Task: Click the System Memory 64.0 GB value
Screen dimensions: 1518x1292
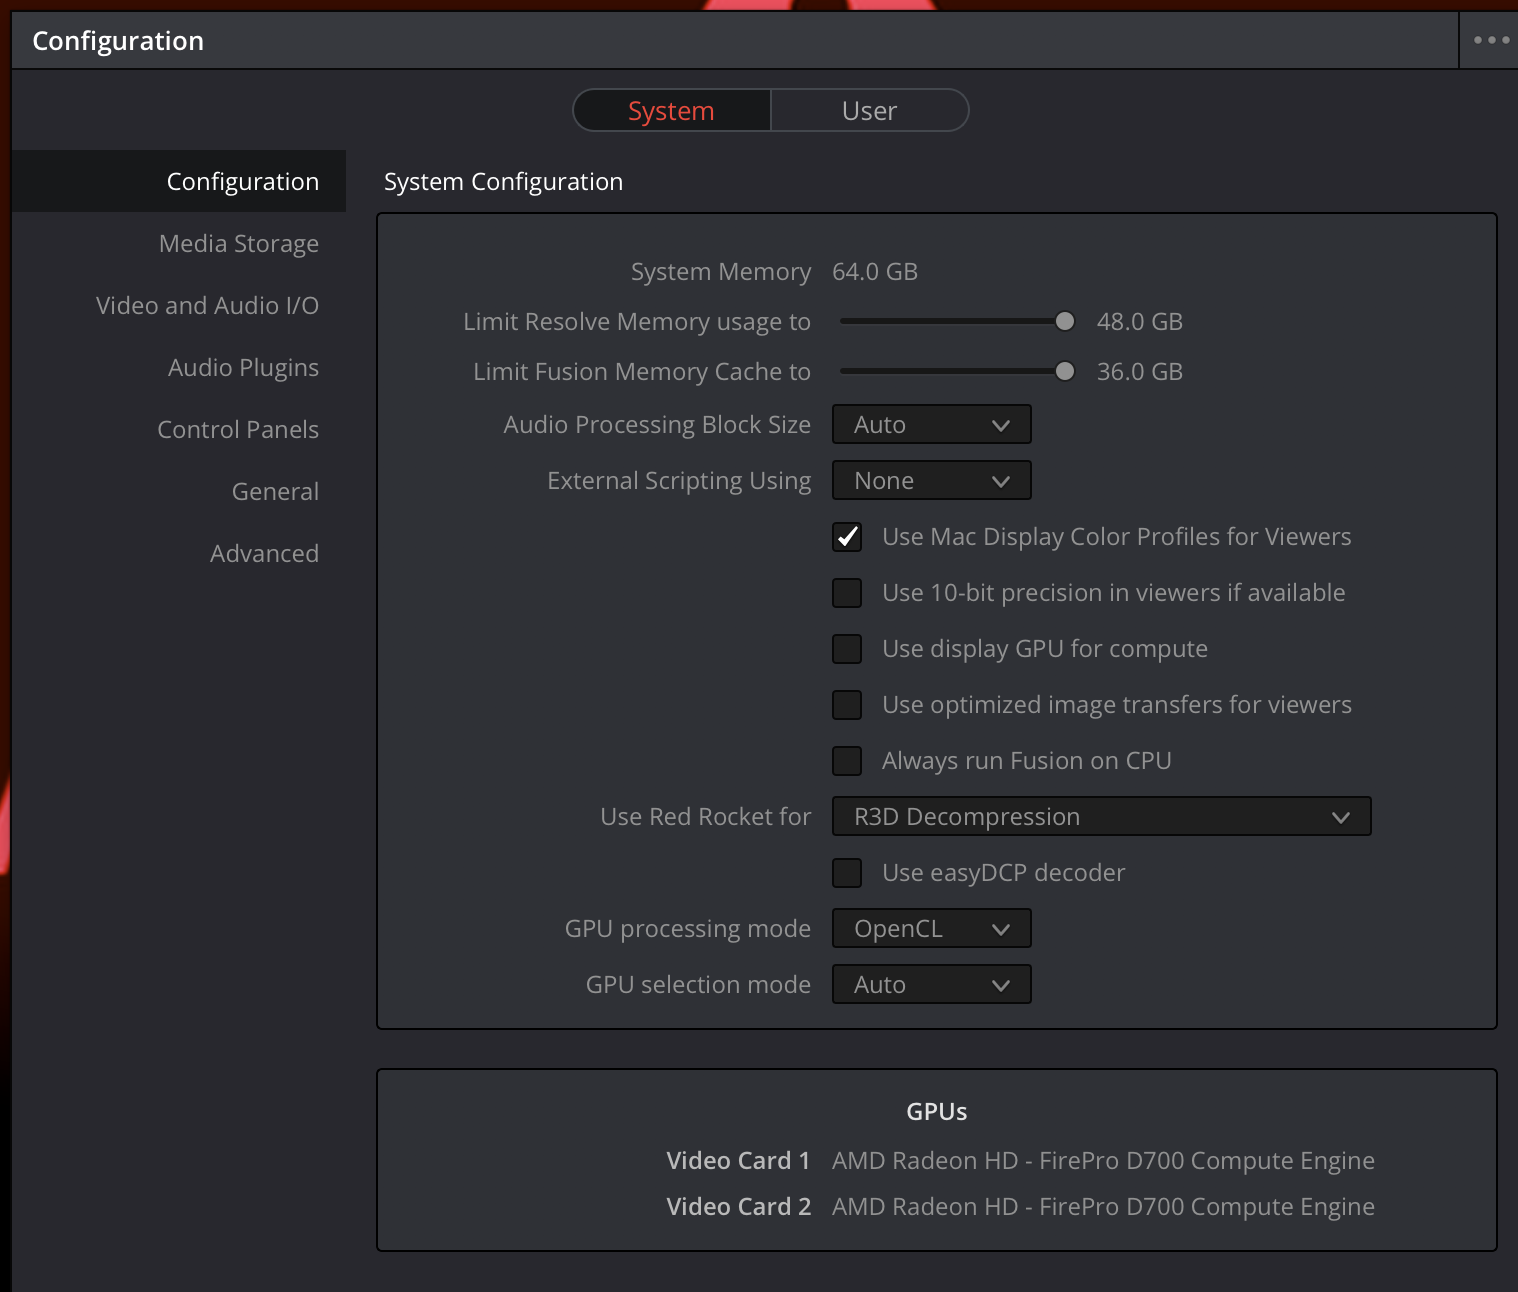Action: 875,272
